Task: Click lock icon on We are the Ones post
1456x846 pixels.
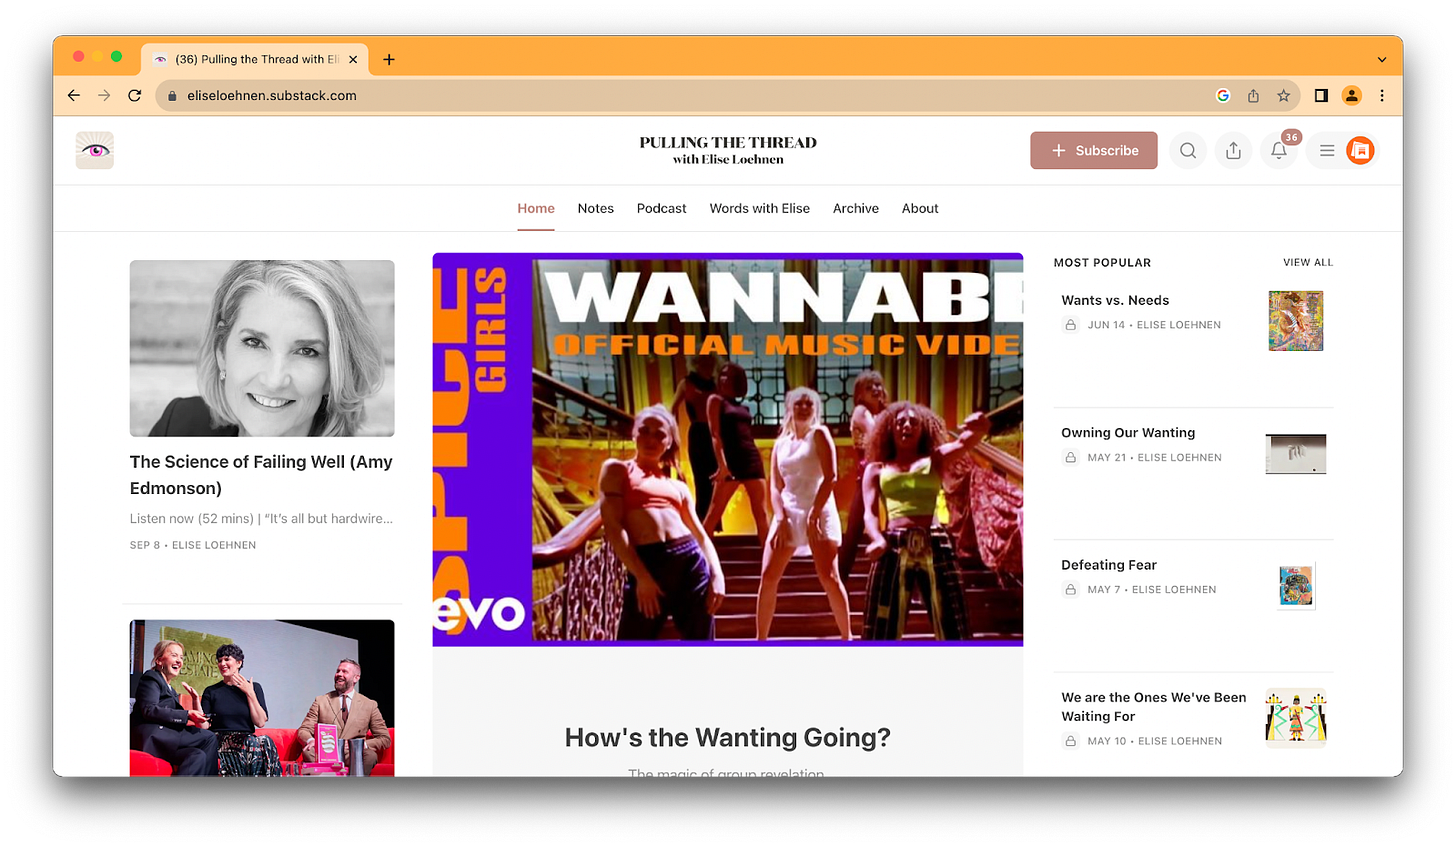Action: [x=1071, y=741]
